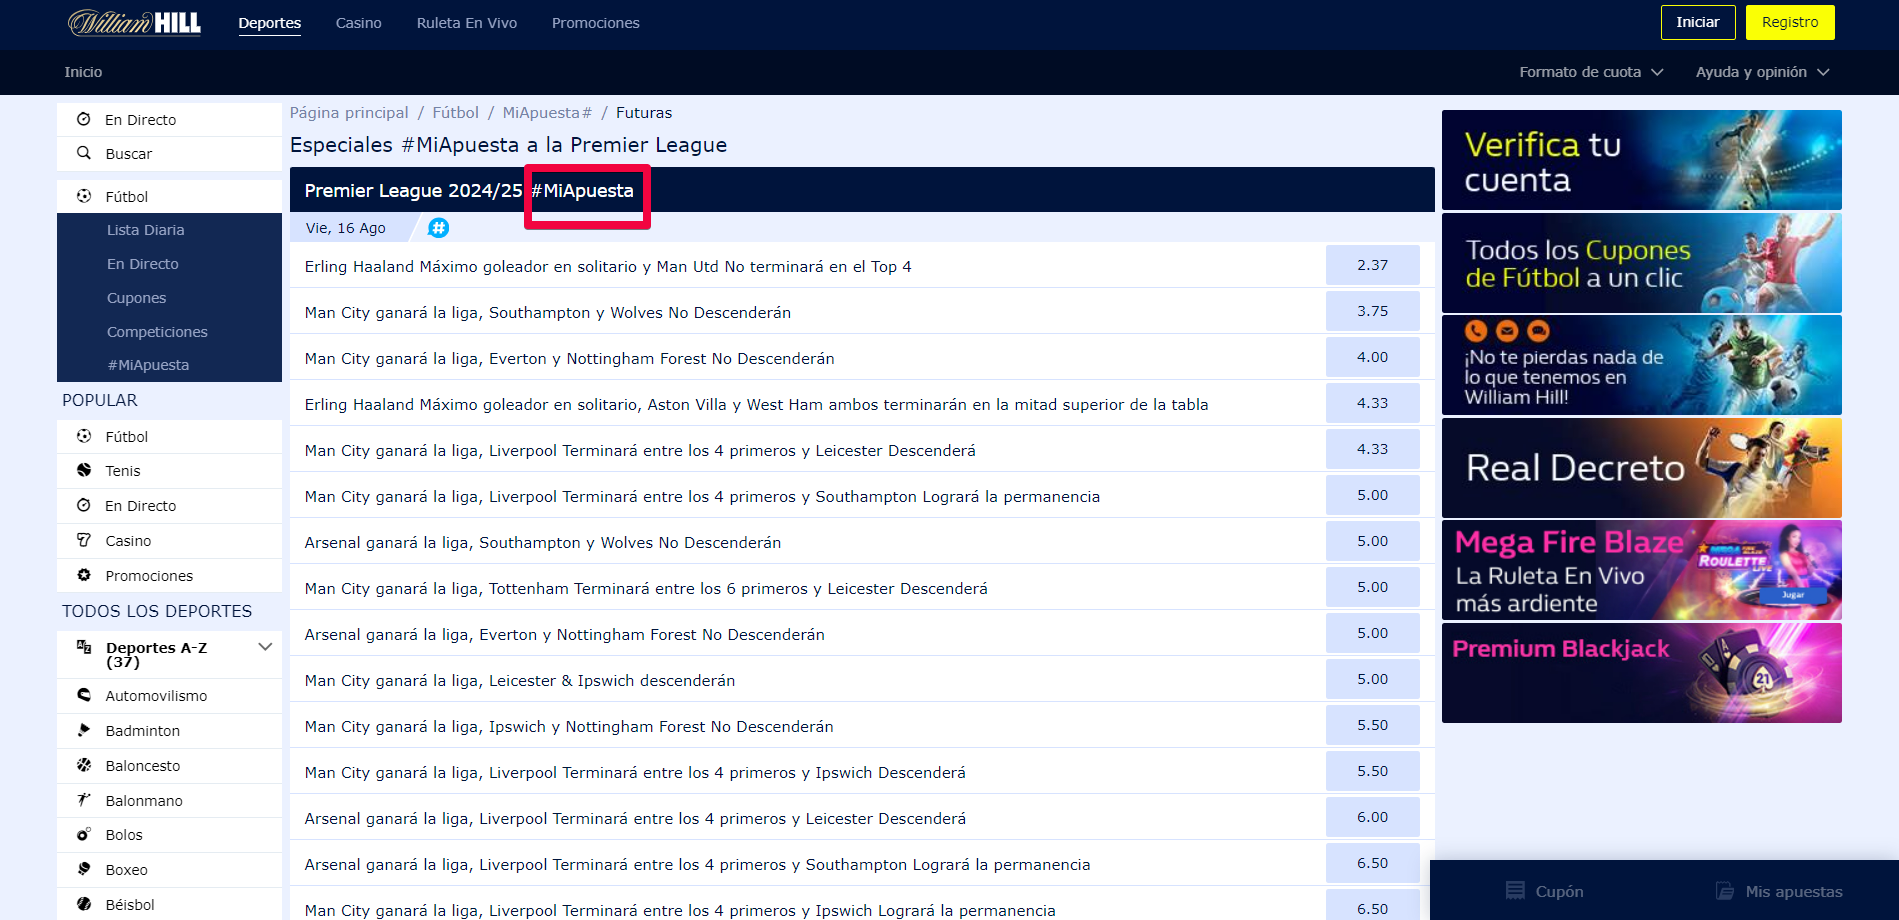Image resolution: width=1899 pixels, height=920 pixels.
Task: Collapse the Deportes A-Z list chevron
Action: click(265, 647)
